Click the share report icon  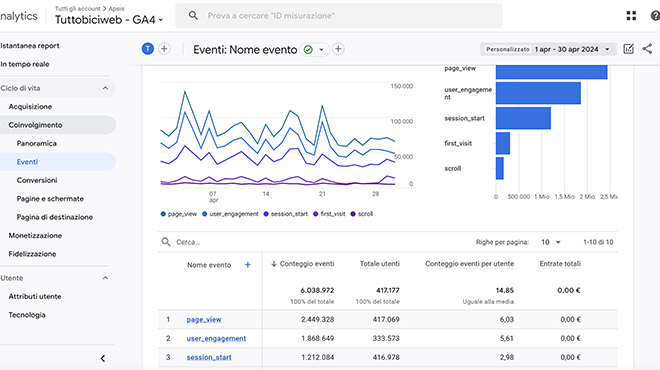647,49
